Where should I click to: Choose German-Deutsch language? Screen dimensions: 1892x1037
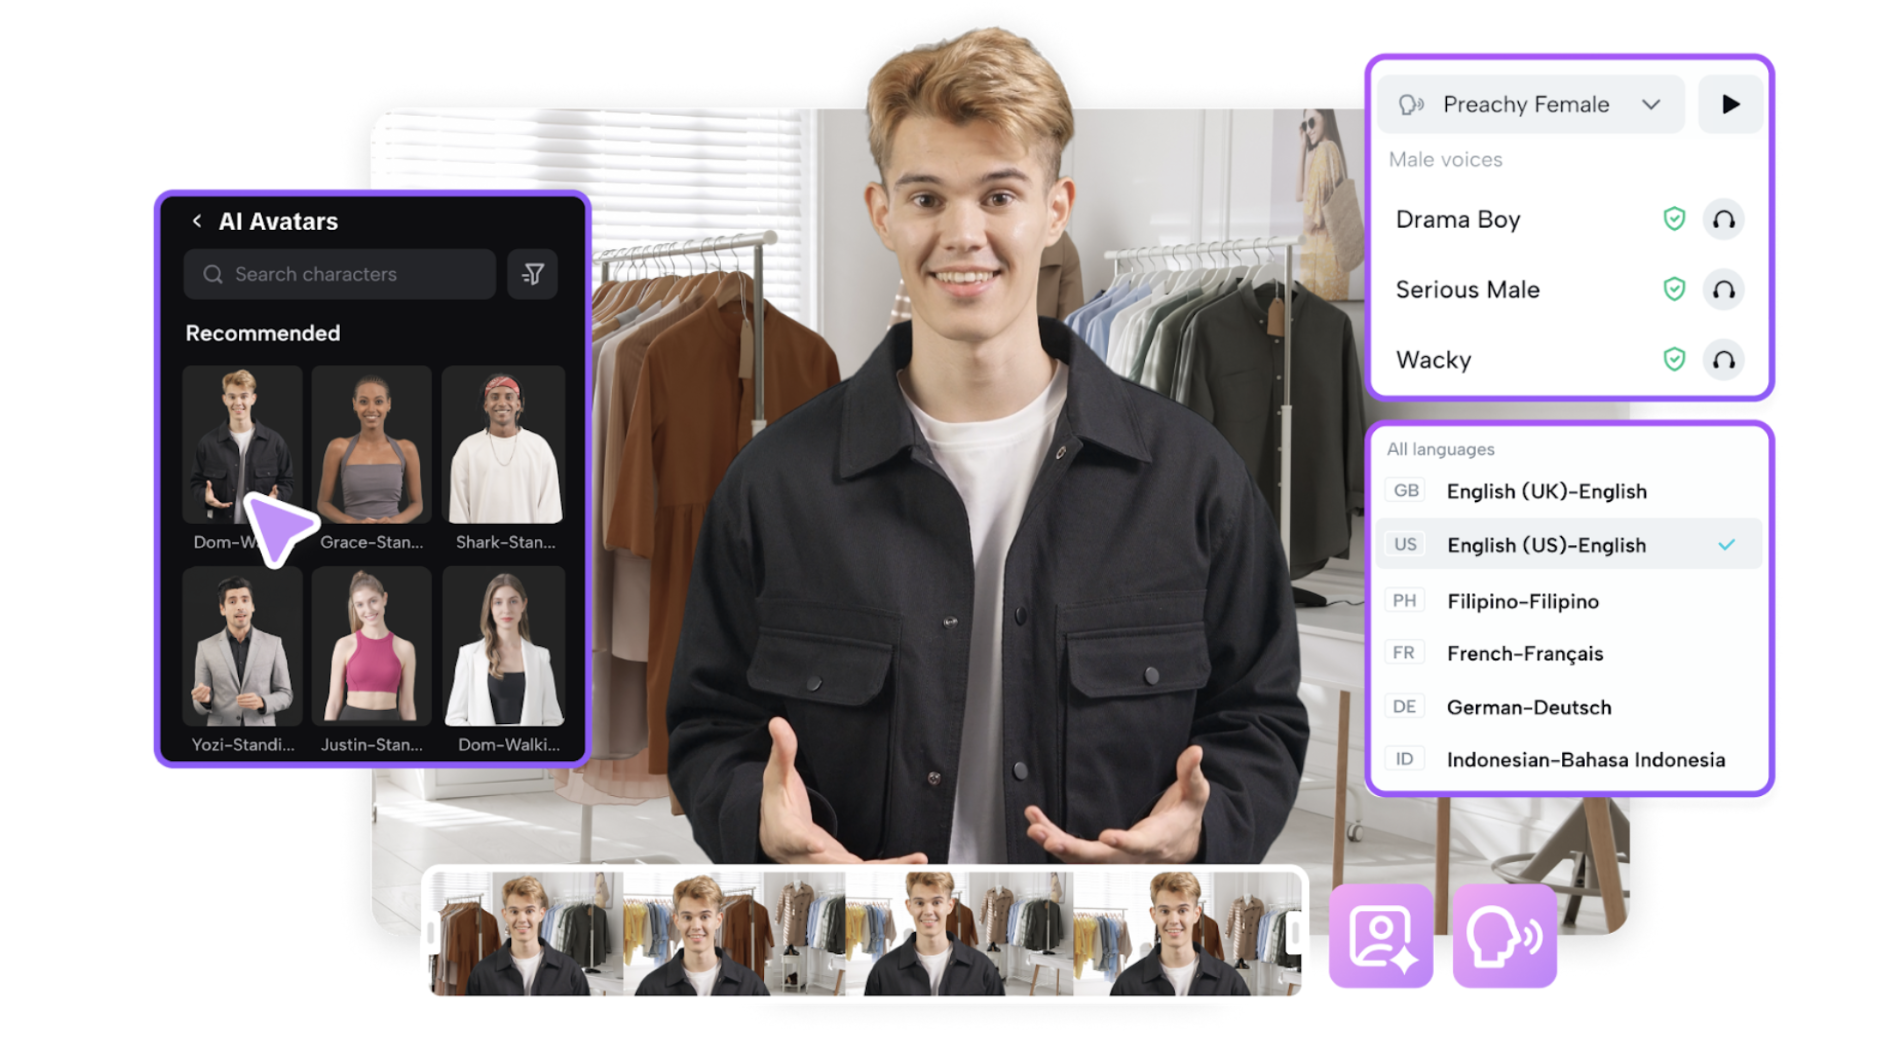[1568, 707]
